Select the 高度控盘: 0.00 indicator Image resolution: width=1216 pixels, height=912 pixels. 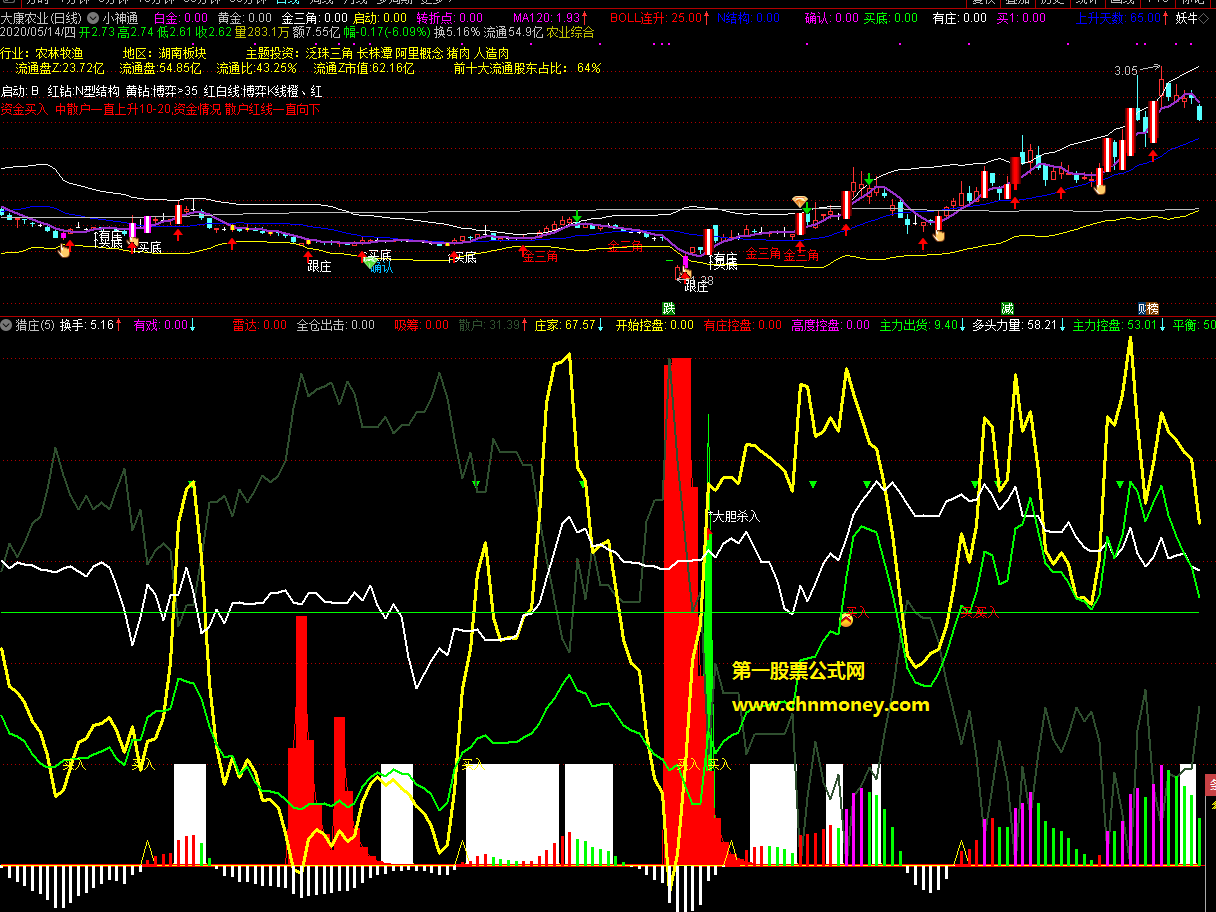(x=830, y=325)
